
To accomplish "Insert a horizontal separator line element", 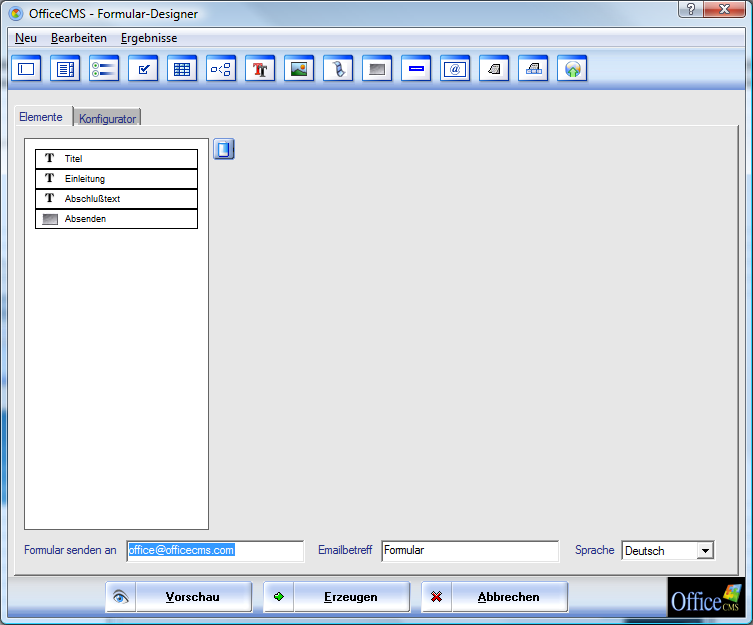I will click(x=416, y=69).
